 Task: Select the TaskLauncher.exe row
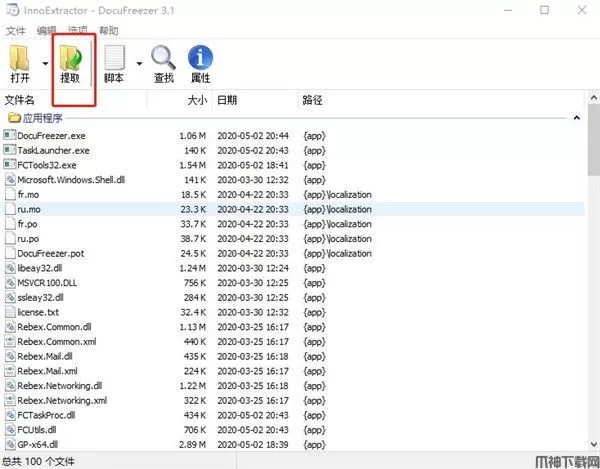pyautogui.click(x=53, y=150)
